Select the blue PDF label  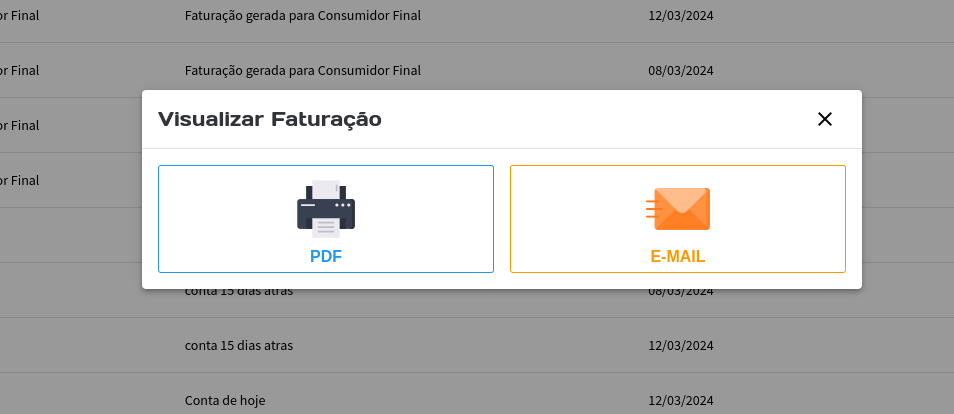[x=326, y=256]
